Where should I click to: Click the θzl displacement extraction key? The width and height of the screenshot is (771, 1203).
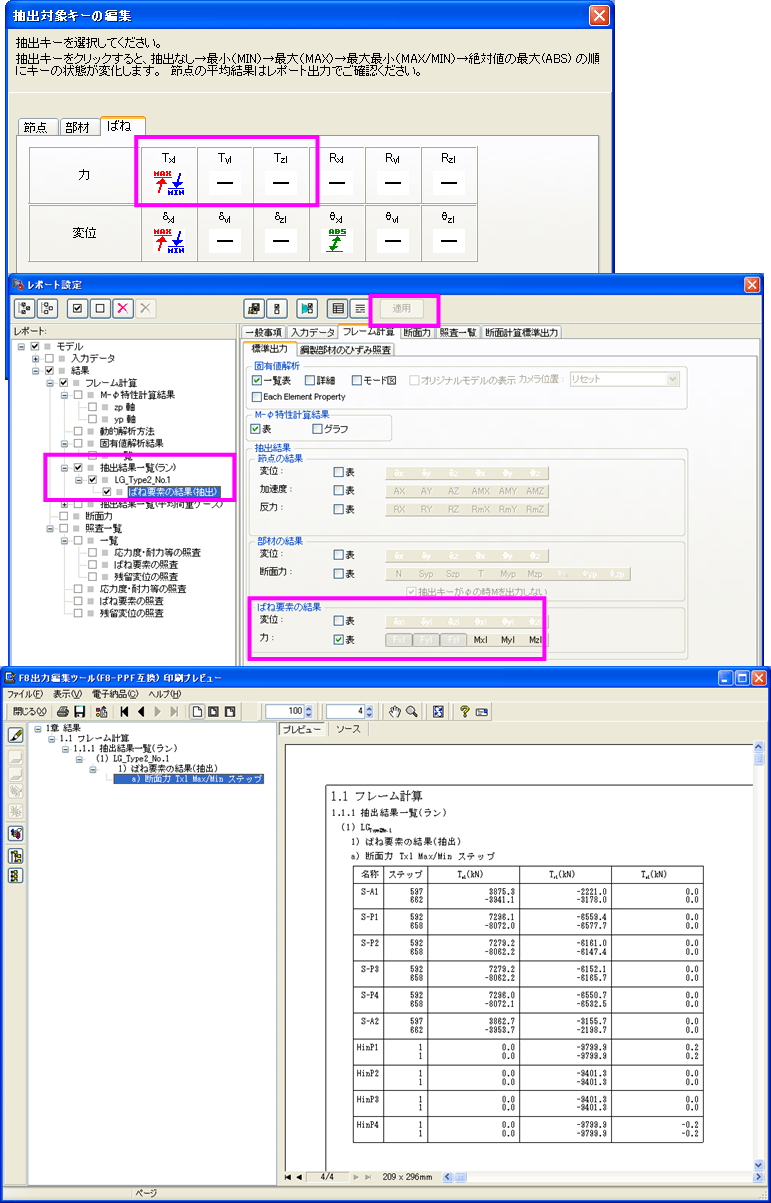pos(449,240)
